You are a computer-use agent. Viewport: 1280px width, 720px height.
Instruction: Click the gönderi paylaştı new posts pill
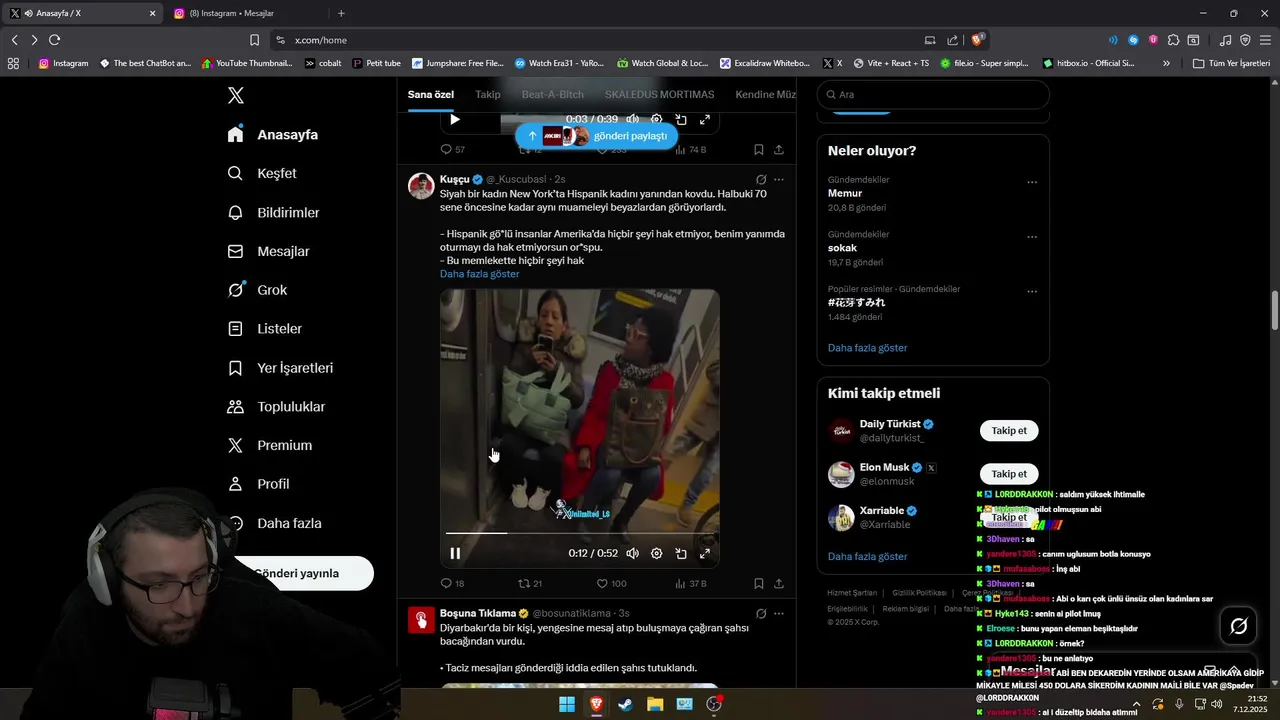(x=597, y=135)
